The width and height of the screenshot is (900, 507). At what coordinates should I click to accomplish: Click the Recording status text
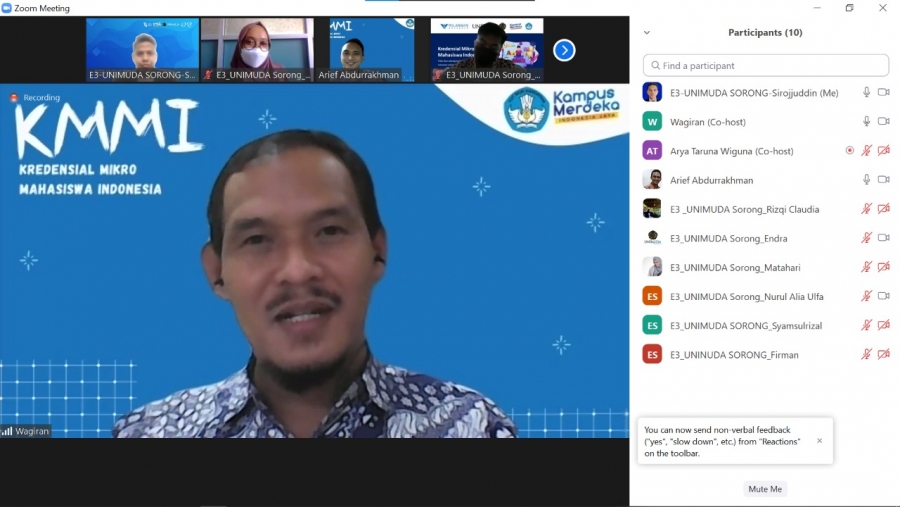pos(41,98)
